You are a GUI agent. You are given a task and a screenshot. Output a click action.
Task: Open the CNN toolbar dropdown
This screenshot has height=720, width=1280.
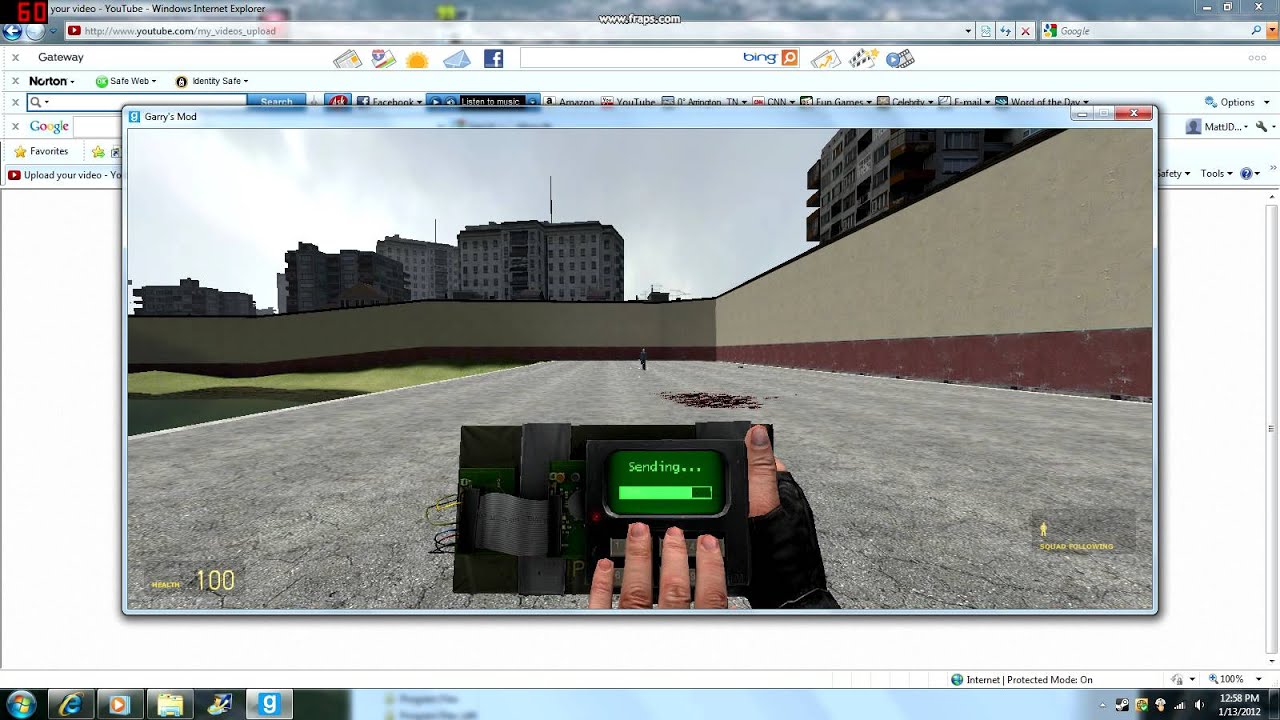point(773,101)
